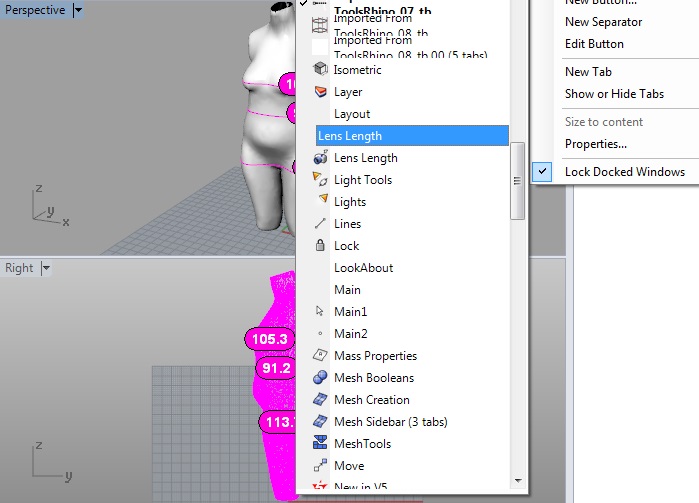
Task: Click the Isometric toolbar cube icon
Action: tap(320, 69)
